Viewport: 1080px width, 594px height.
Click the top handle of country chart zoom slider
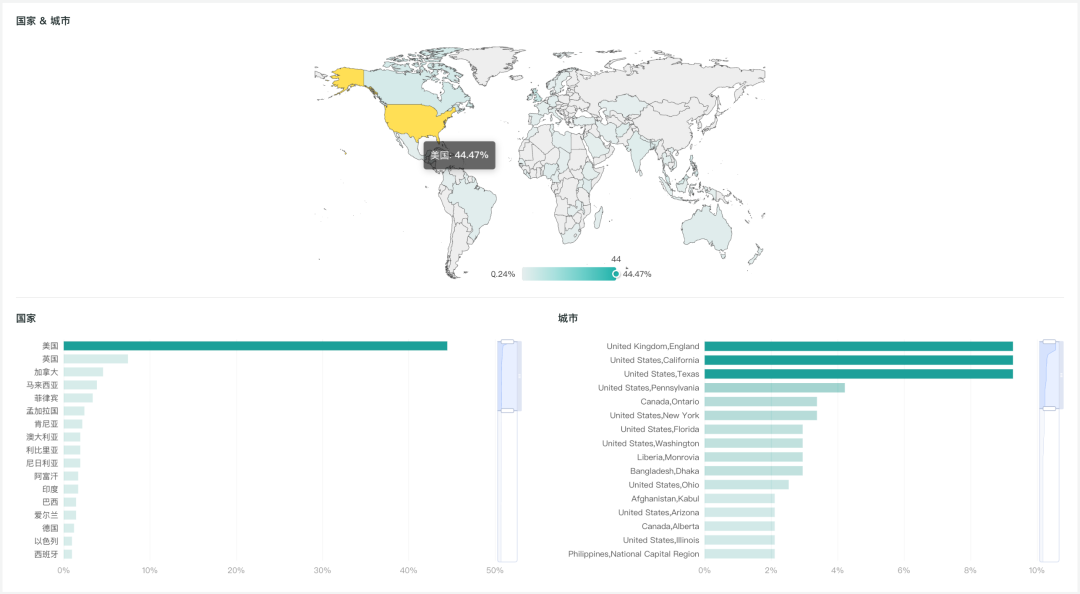pyautogui.click(x=507, y=343)
